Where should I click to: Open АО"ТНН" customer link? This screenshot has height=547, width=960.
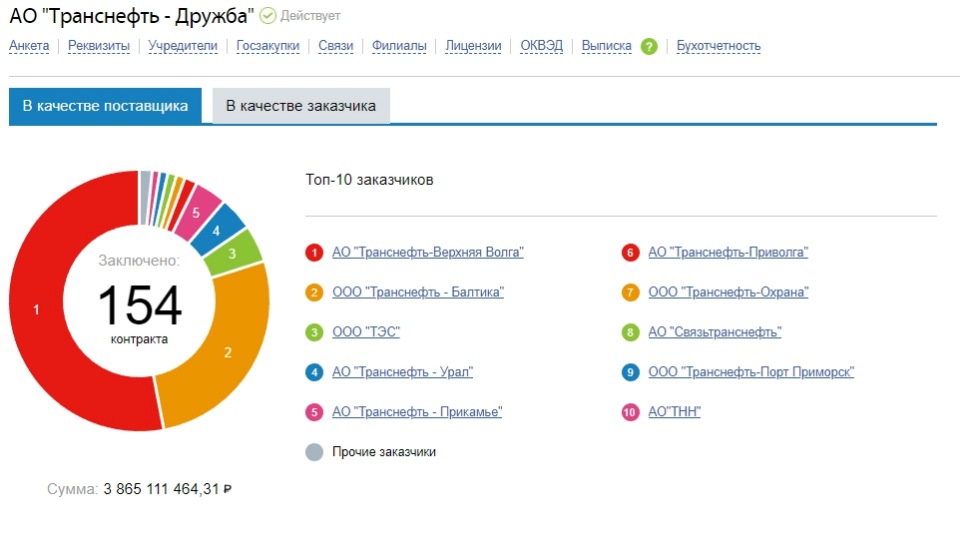pos(674,412)
